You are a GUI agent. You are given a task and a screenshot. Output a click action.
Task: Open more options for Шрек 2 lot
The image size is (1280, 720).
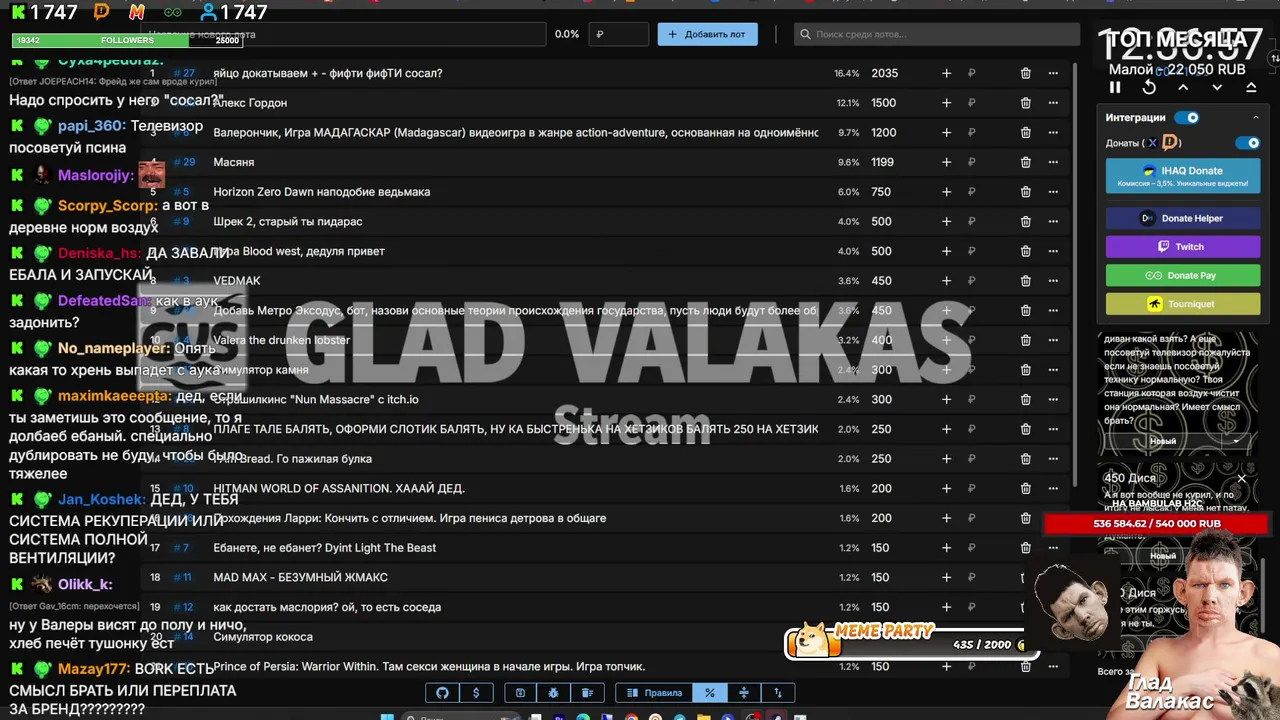coord(1053,221)
